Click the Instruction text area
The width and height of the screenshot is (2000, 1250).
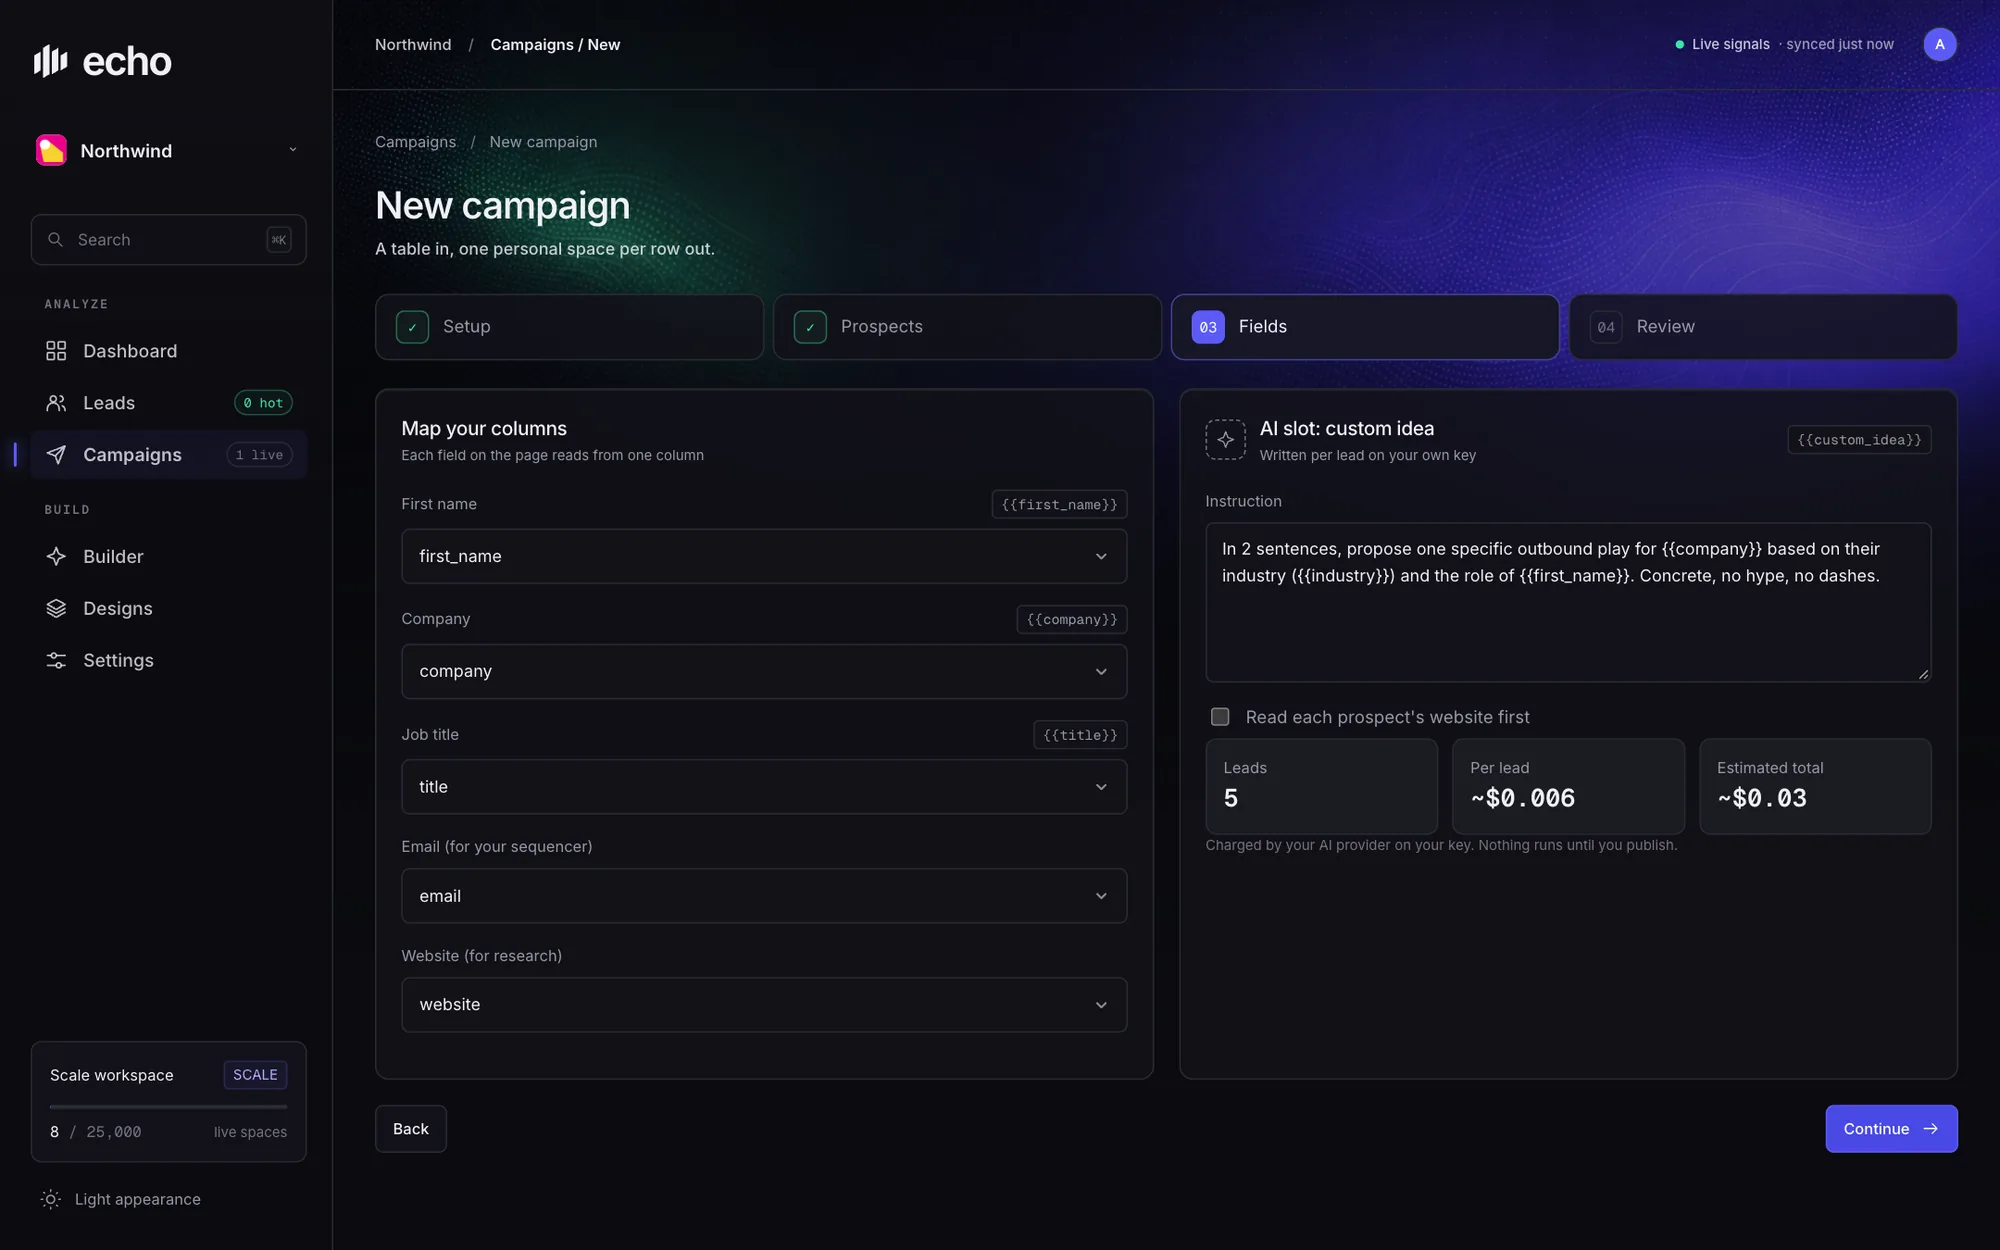pyautogui.click(x=1568, y=603)
